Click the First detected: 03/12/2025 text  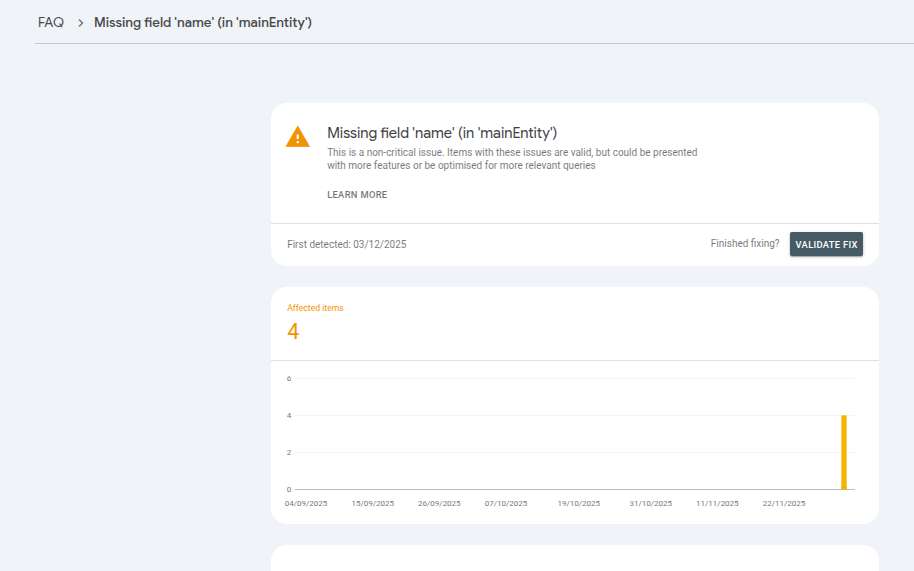[346, 244]
